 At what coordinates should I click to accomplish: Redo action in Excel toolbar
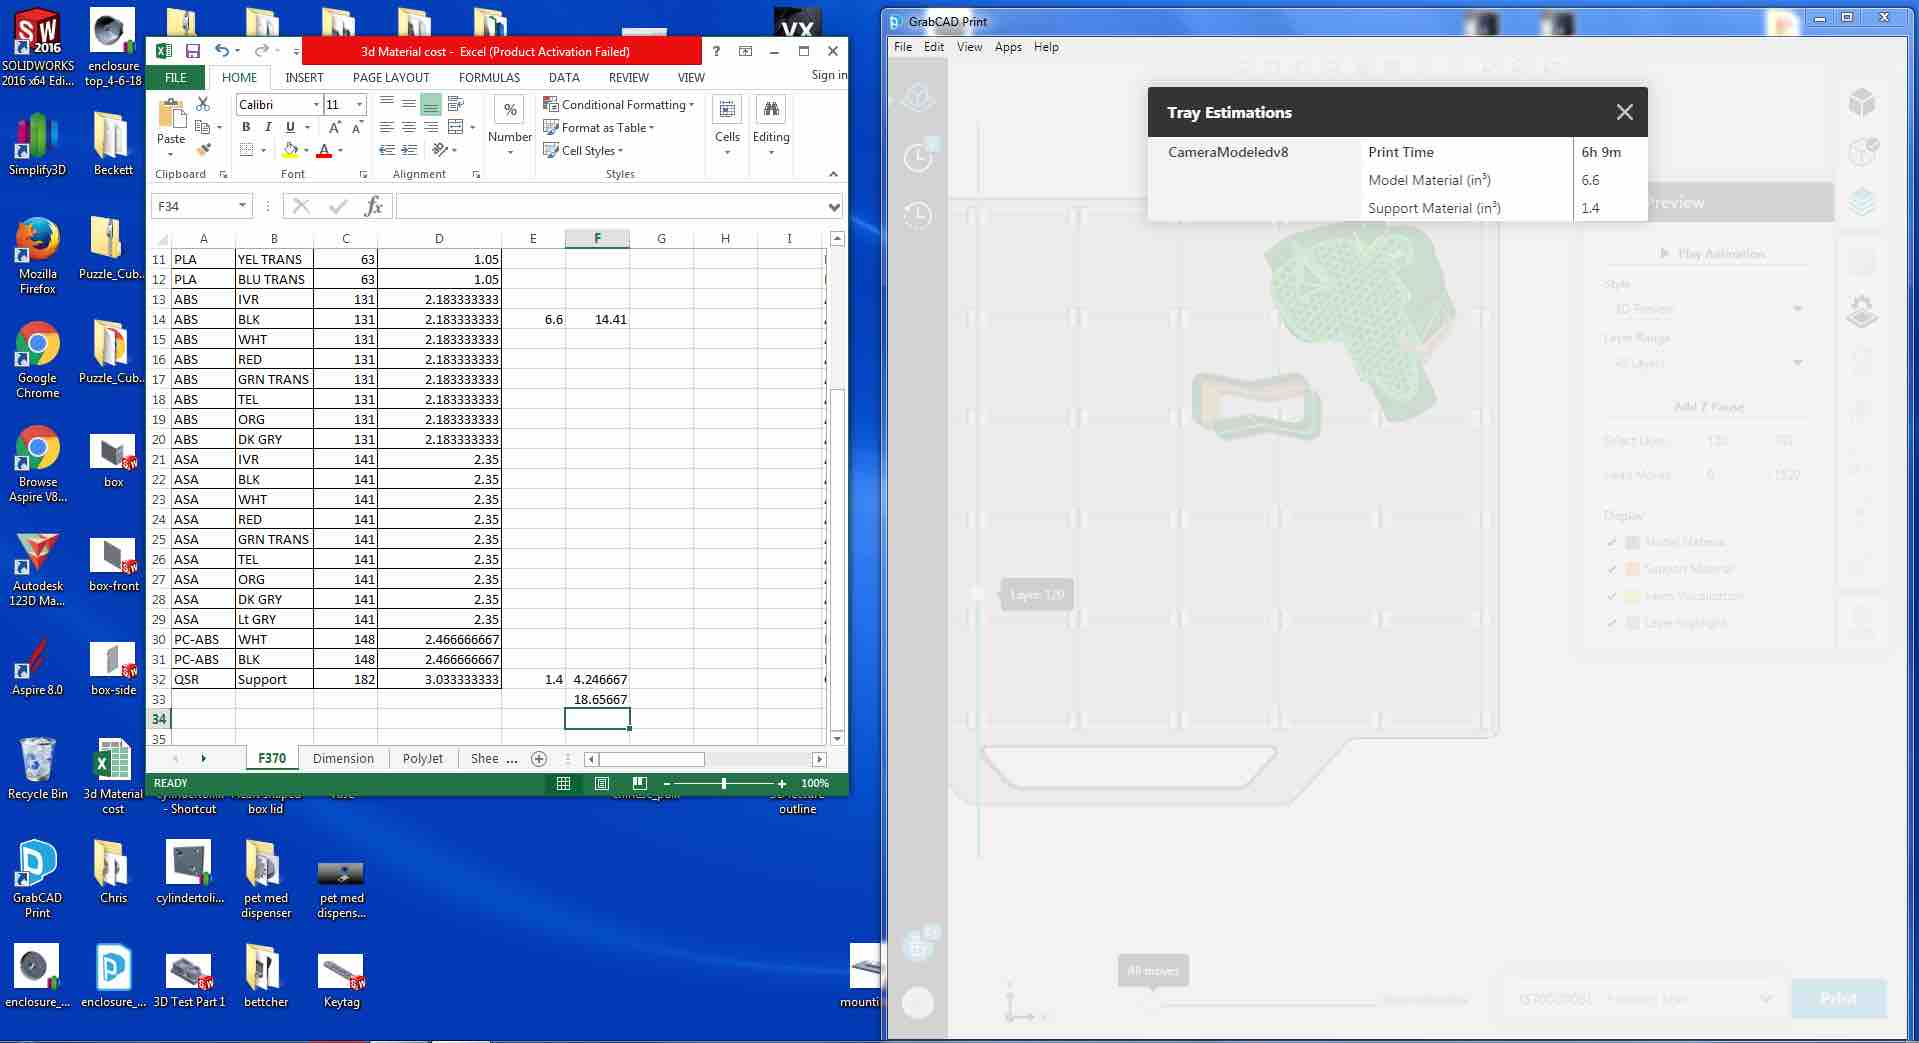(x=261, y=51)
